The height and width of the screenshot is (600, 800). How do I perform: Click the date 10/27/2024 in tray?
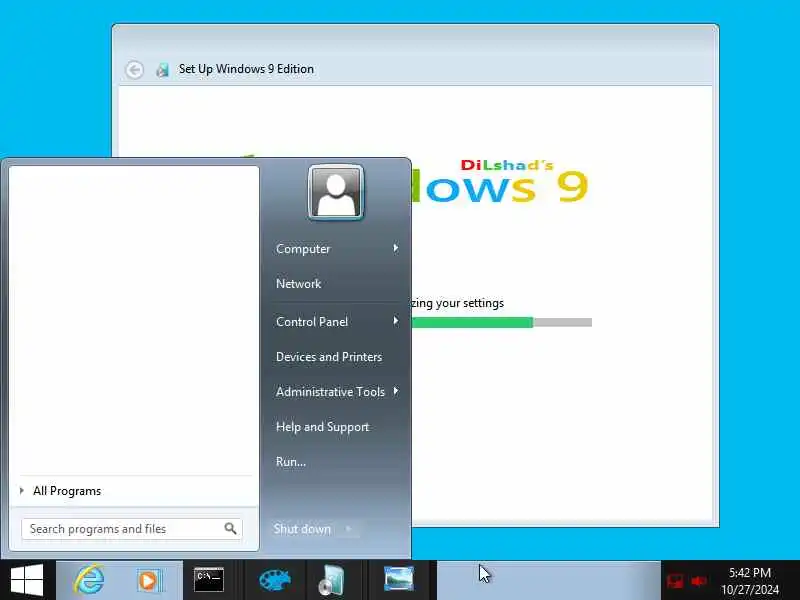(749, 589)
